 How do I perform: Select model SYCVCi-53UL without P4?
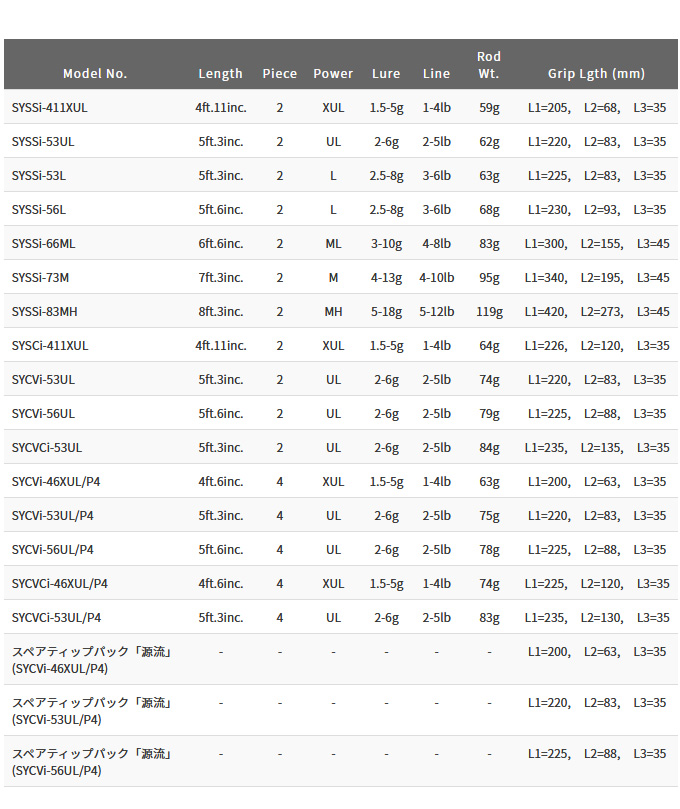[x=47, y=448]
